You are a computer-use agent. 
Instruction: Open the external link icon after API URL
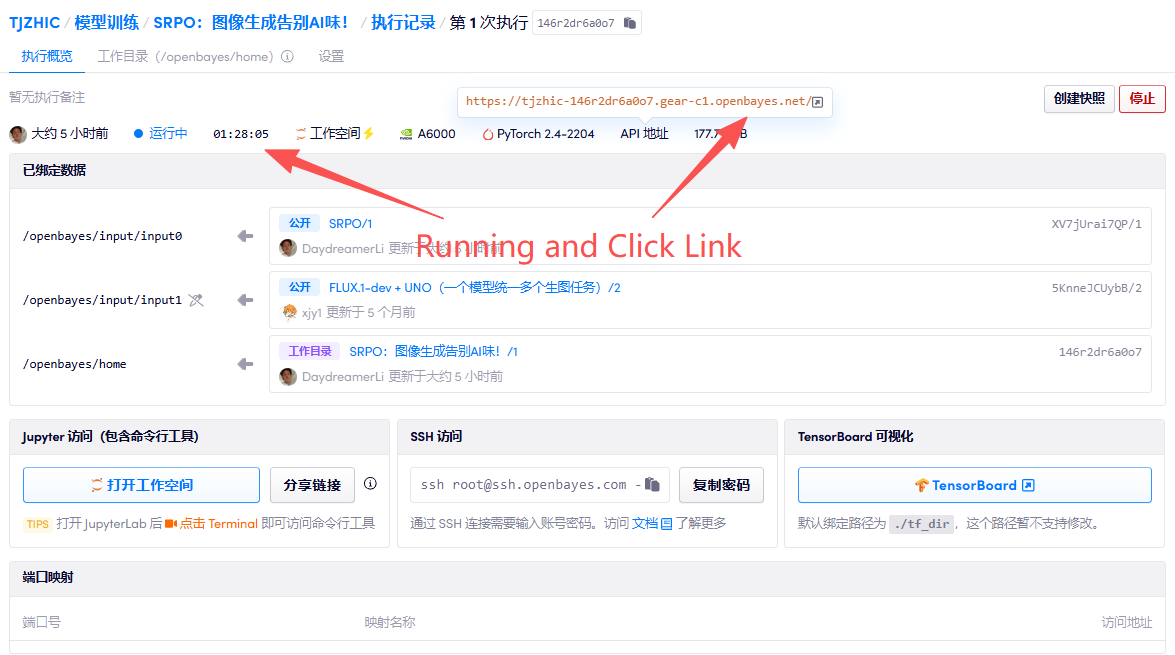coord(817,102)
